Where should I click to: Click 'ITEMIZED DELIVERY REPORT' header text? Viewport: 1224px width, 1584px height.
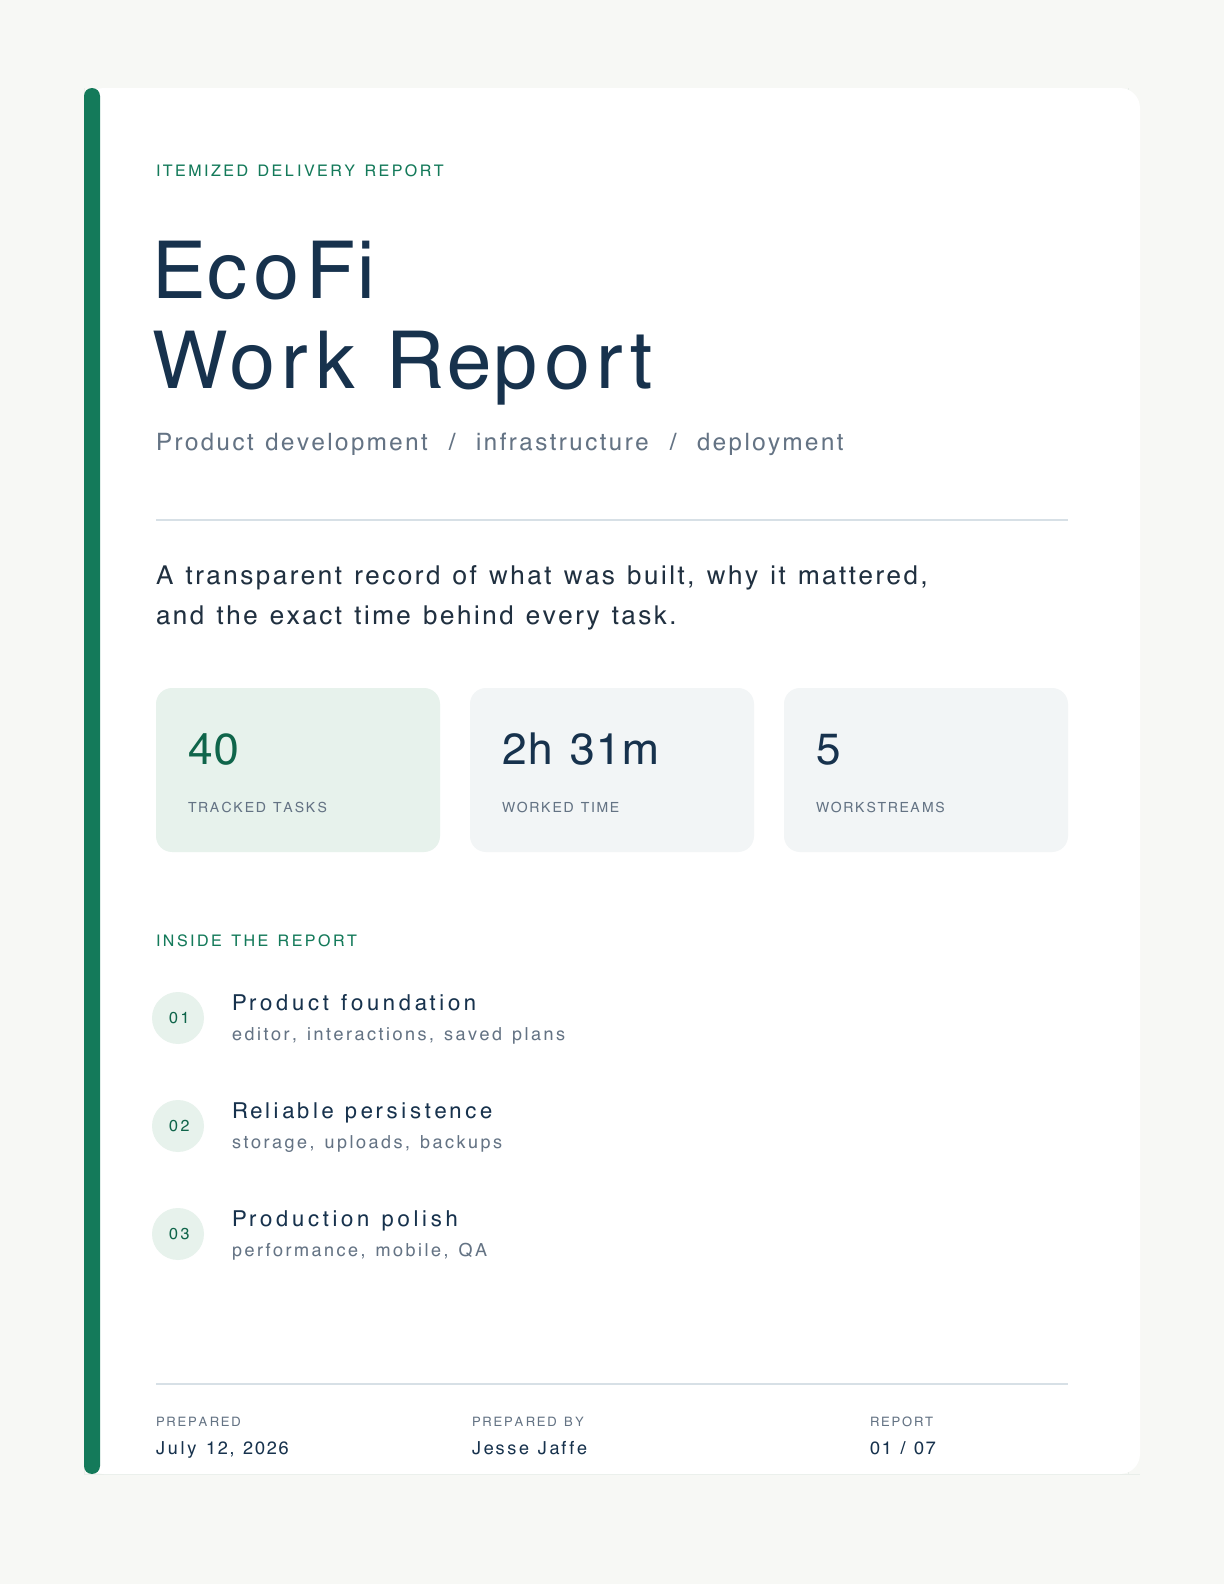(x=300, y=171)
